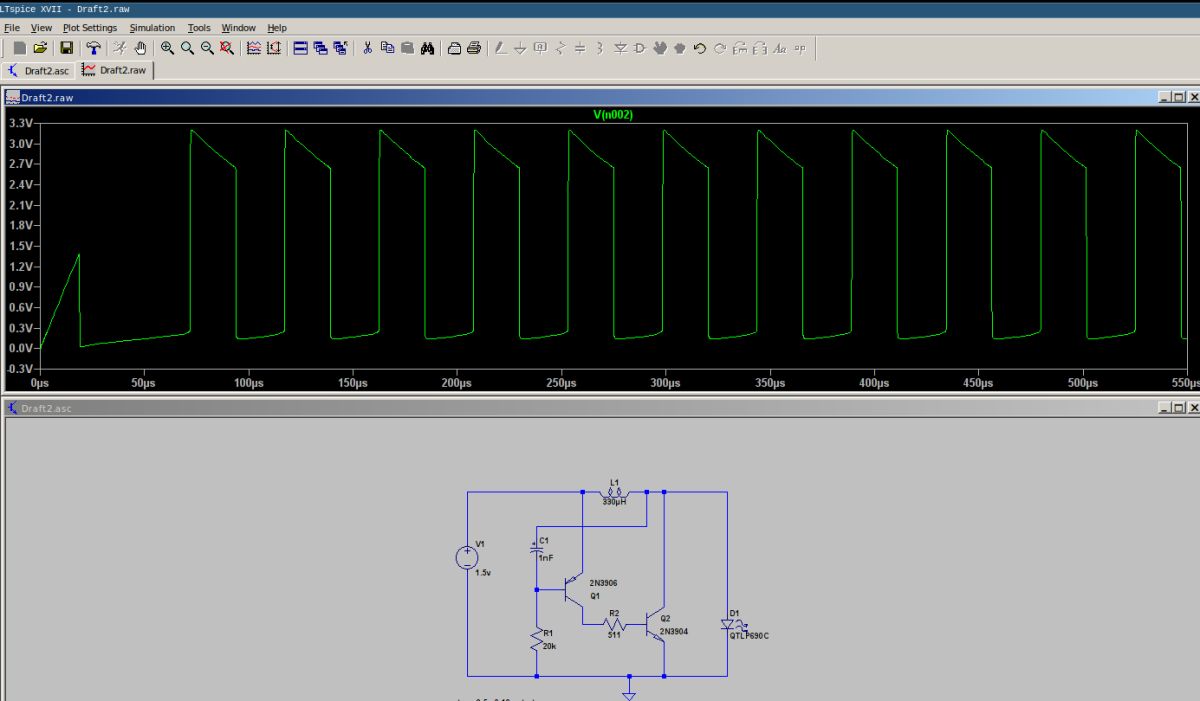Click the 3.3V vertical axis label
The image size is (1200, 701).
point(21,123)
